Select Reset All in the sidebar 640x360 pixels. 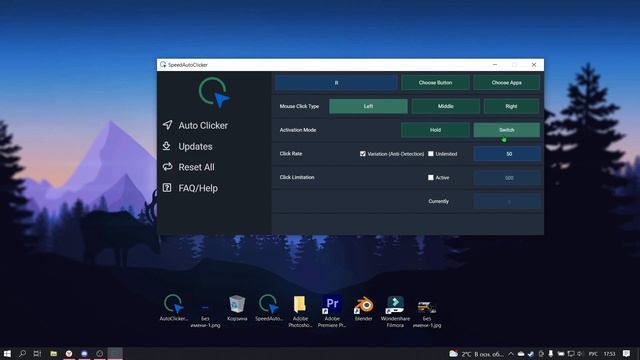[x=188, y=167]
